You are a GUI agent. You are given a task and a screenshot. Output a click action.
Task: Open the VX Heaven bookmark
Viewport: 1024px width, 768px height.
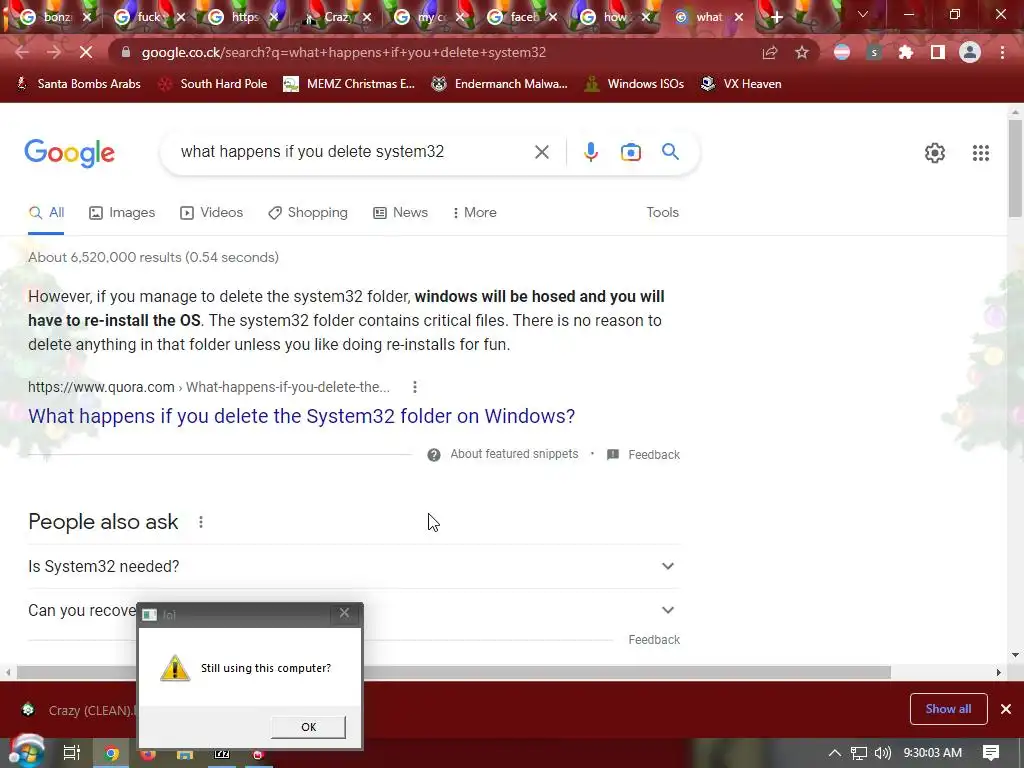click(741, 84)
